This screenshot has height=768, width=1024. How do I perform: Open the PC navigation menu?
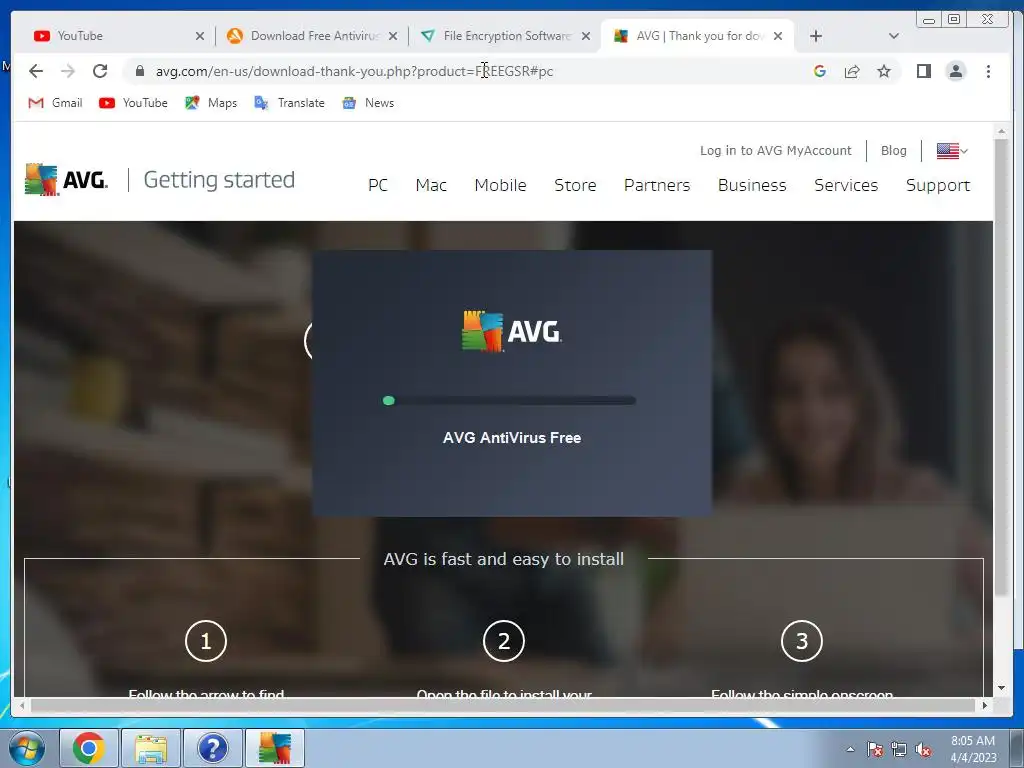pos(377,185)
